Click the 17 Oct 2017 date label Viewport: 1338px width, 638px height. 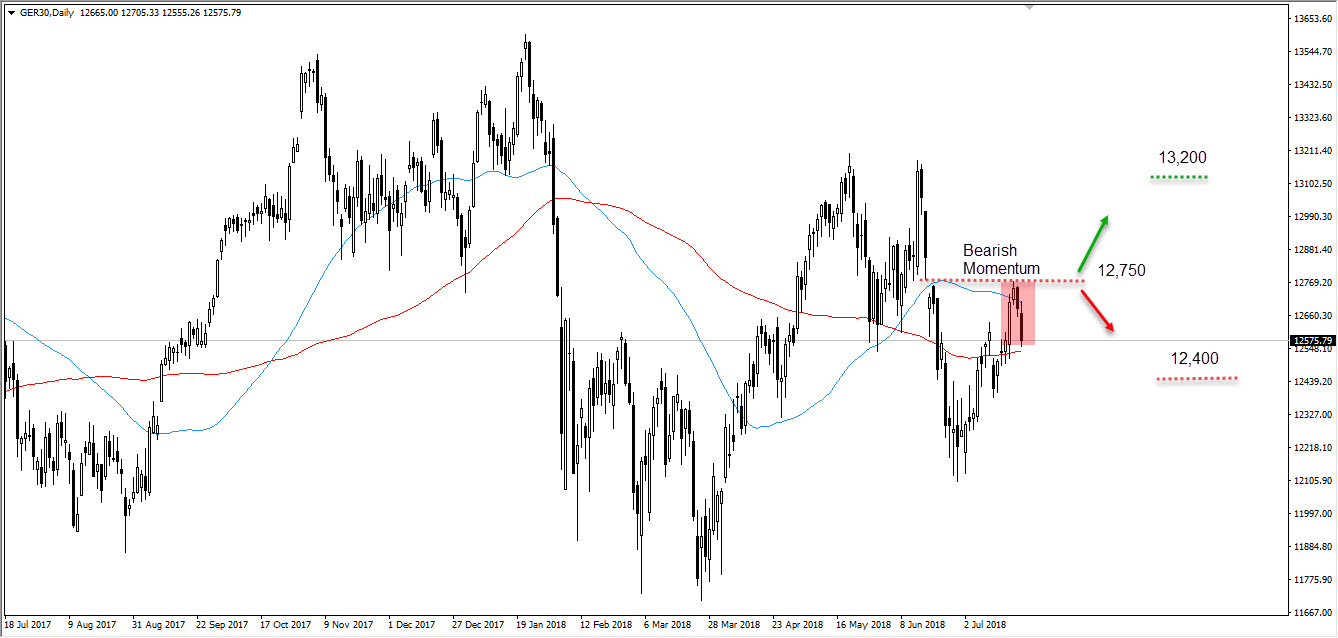coord(286,624)
